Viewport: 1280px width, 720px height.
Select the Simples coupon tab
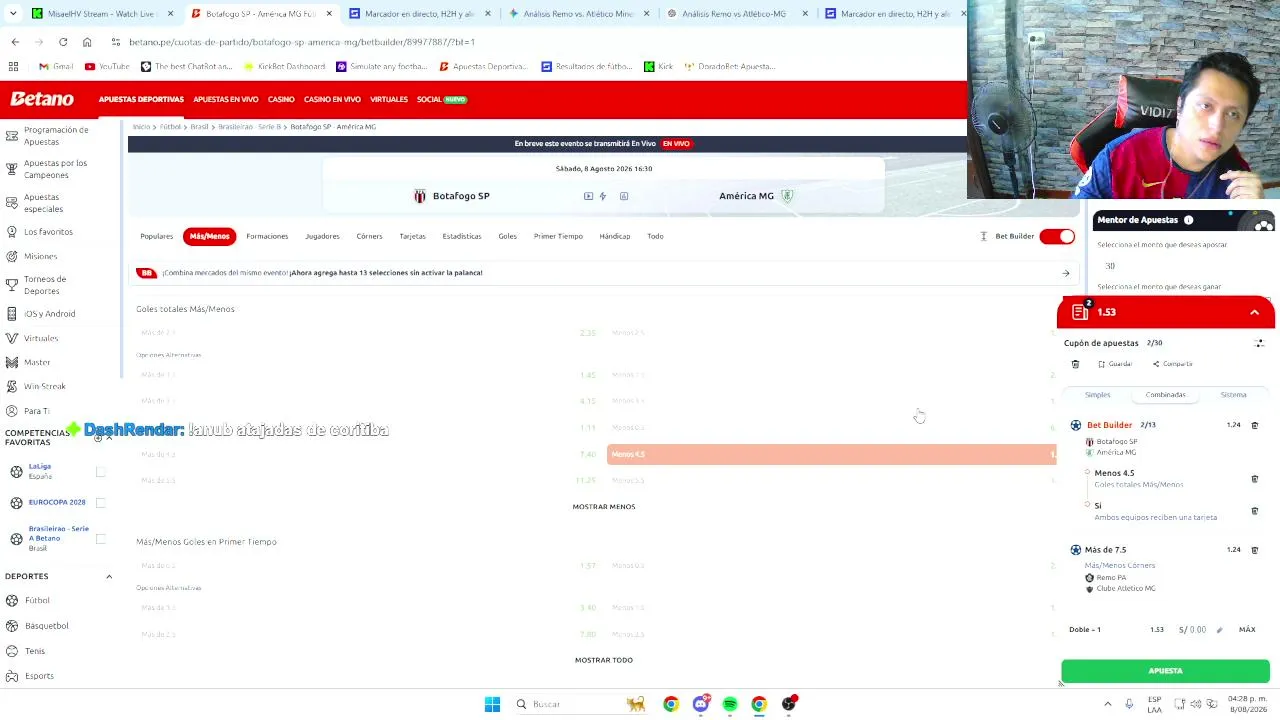click(x=1098, y=395)
